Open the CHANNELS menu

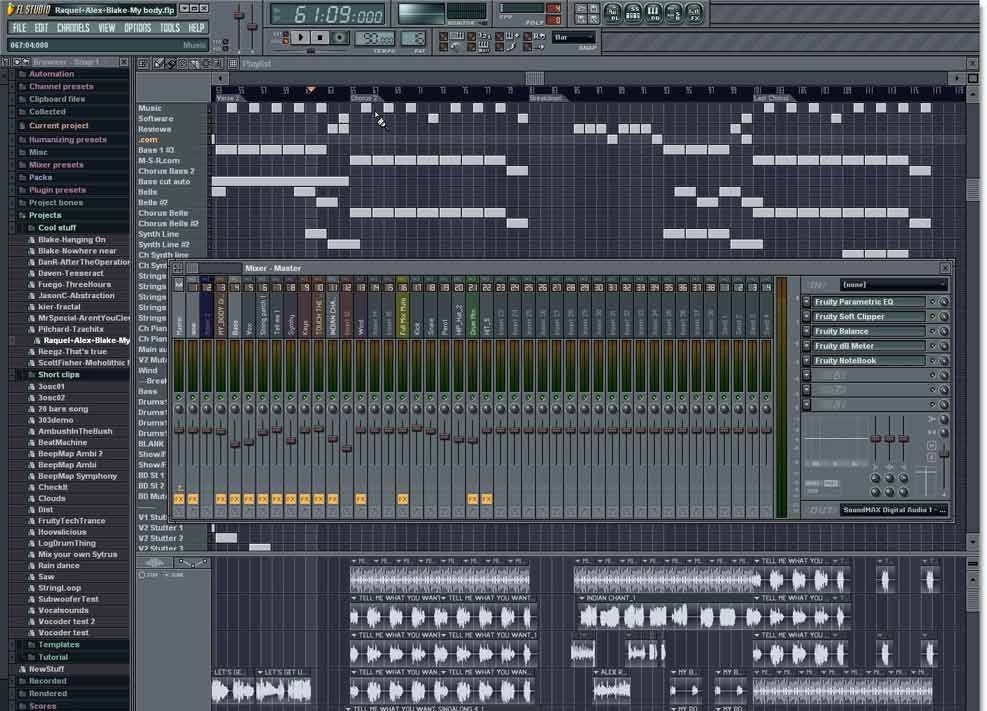pos(73,28)
